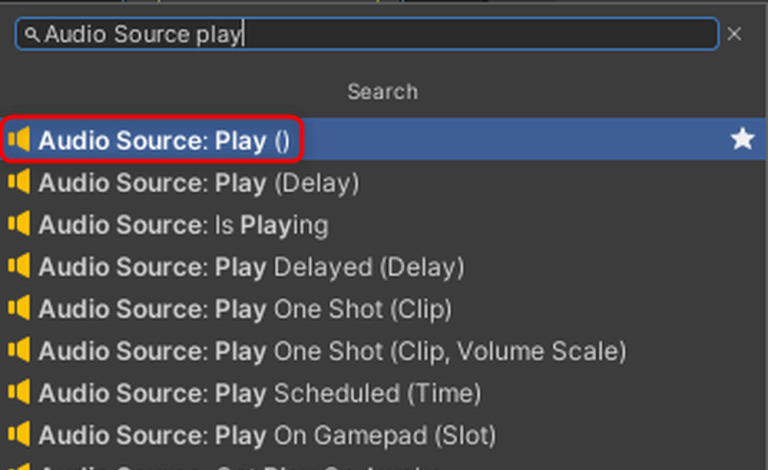Viewport: 768px width, 470px height.
Task: Choose Audio Source: Play On Gamepad (Slot)
Action: tap(267, 435)
